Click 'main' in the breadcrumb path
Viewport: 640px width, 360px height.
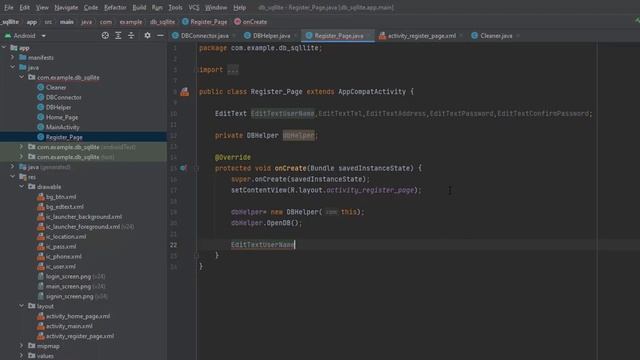[x=67, y=22]
